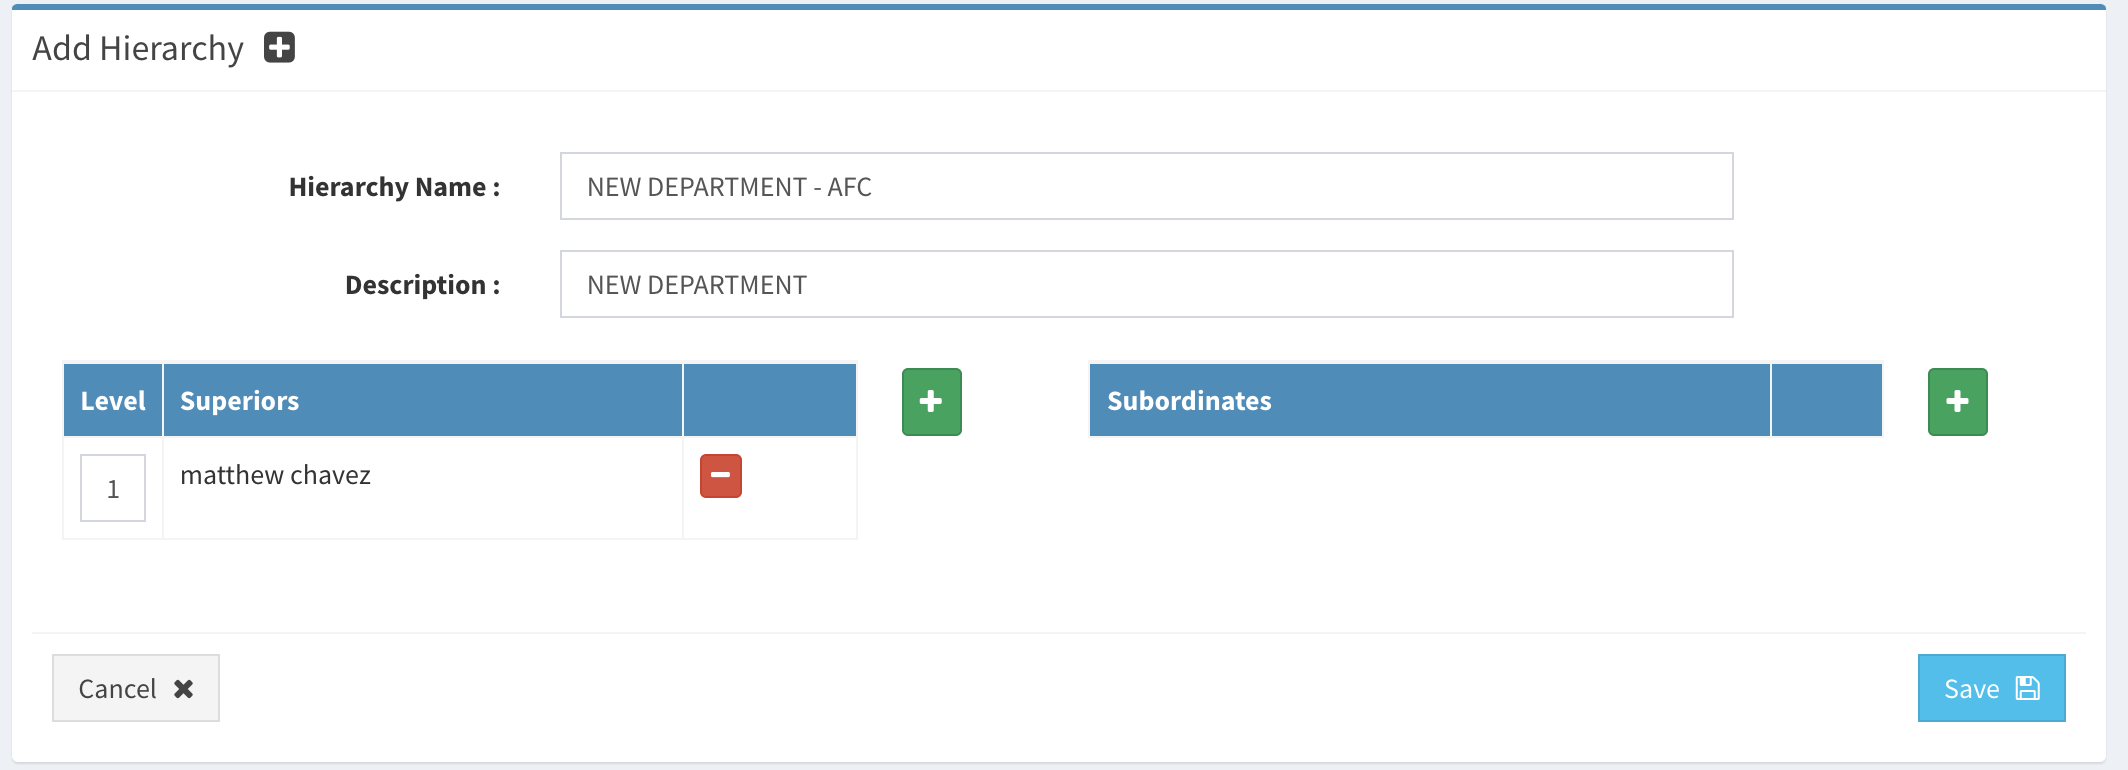This screenshot has width=2128, height=770.
Task: Add a new superior row
Action: (931, 402)
